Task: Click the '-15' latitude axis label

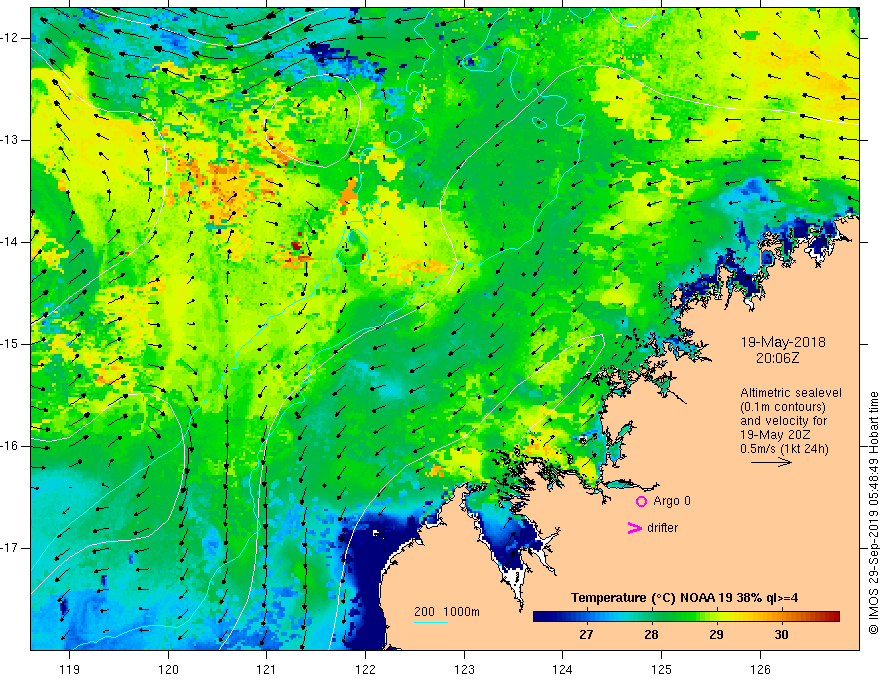Action: click(x=11, y=344)
